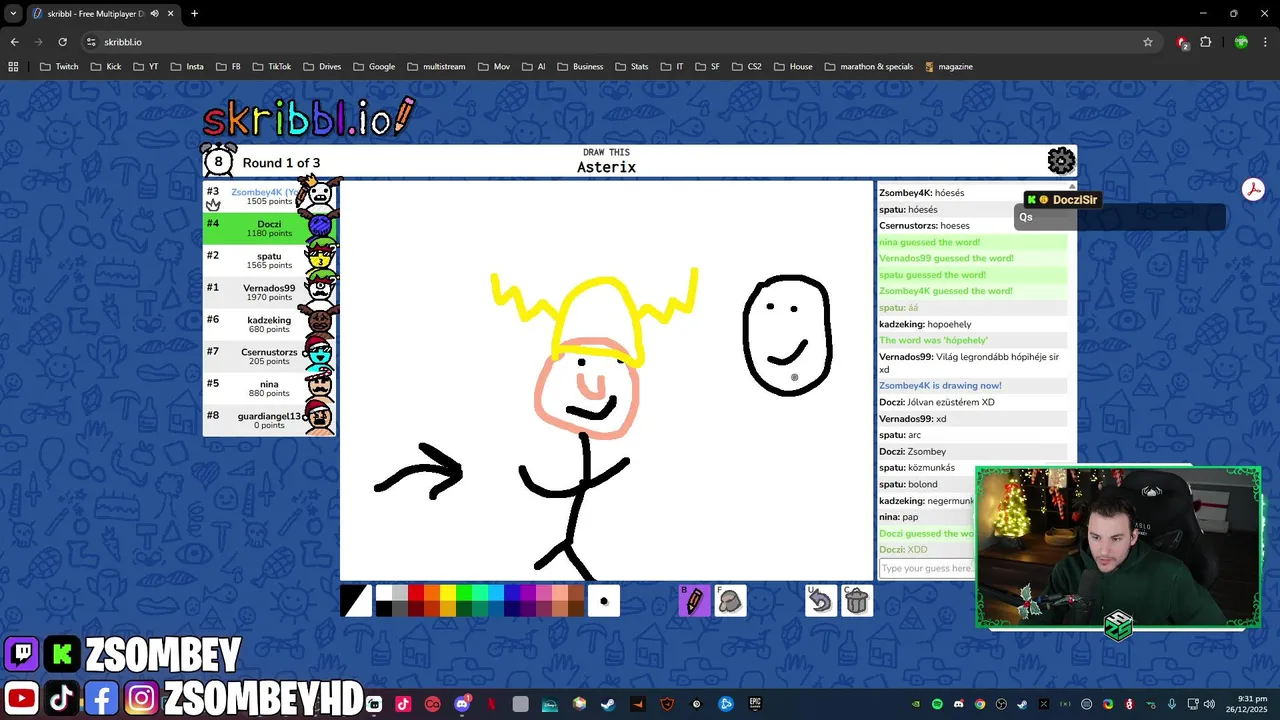This screenshot has width=1280, height=720.
Task: Mute the skribbl browser tab audio
Action: click(154, 13)
